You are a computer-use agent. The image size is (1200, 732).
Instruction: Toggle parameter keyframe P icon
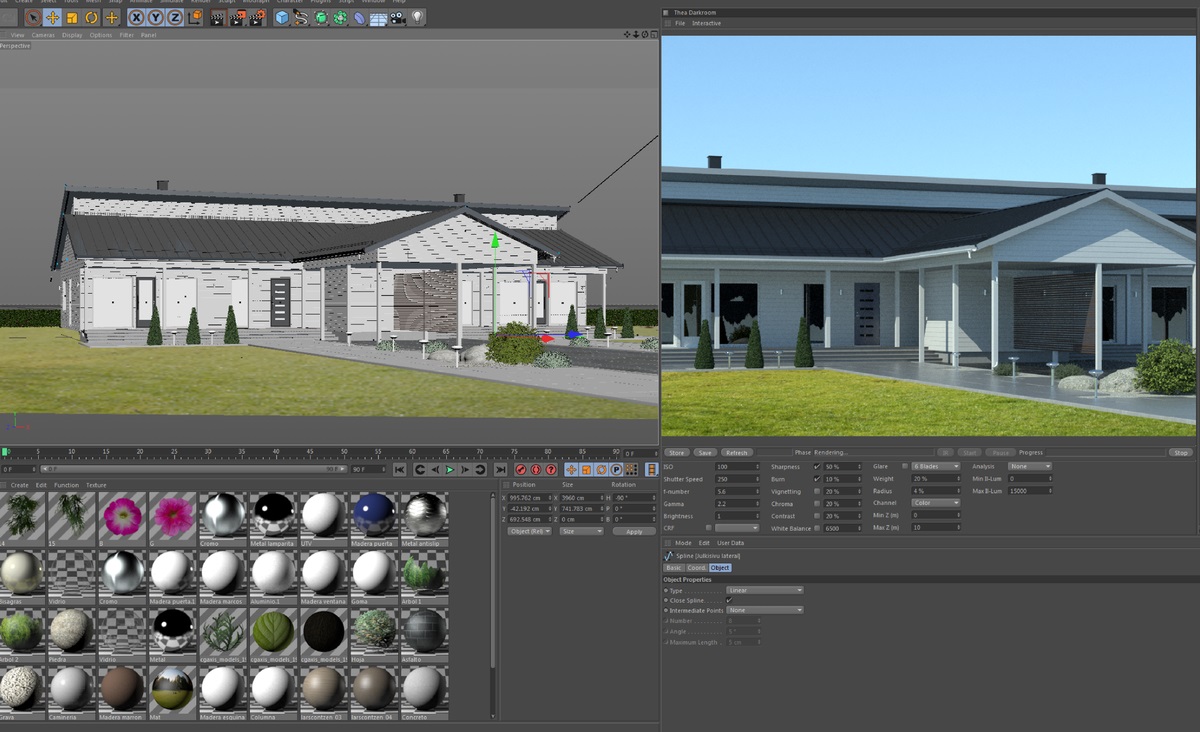point(616,469)
